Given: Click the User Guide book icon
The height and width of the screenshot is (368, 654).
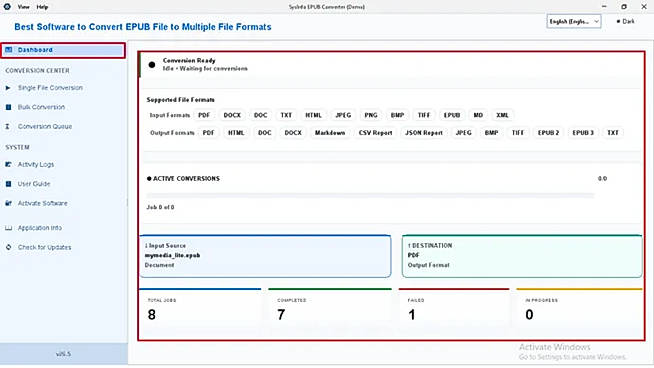Looking at the screenshot, I should click(x=8, y=184).
